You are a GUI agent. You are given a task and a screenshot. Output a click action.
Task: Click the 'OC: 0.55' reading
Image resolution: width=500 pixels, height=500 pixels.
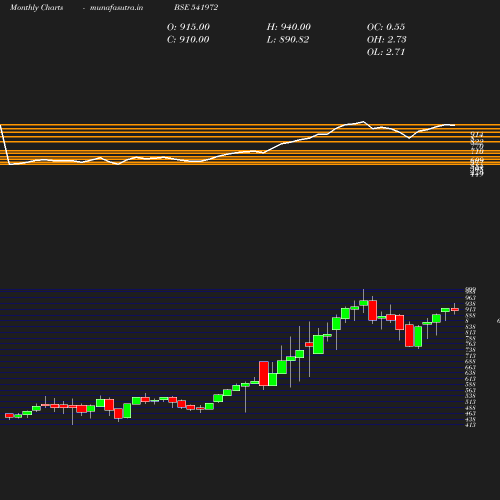tap(386, 27)
